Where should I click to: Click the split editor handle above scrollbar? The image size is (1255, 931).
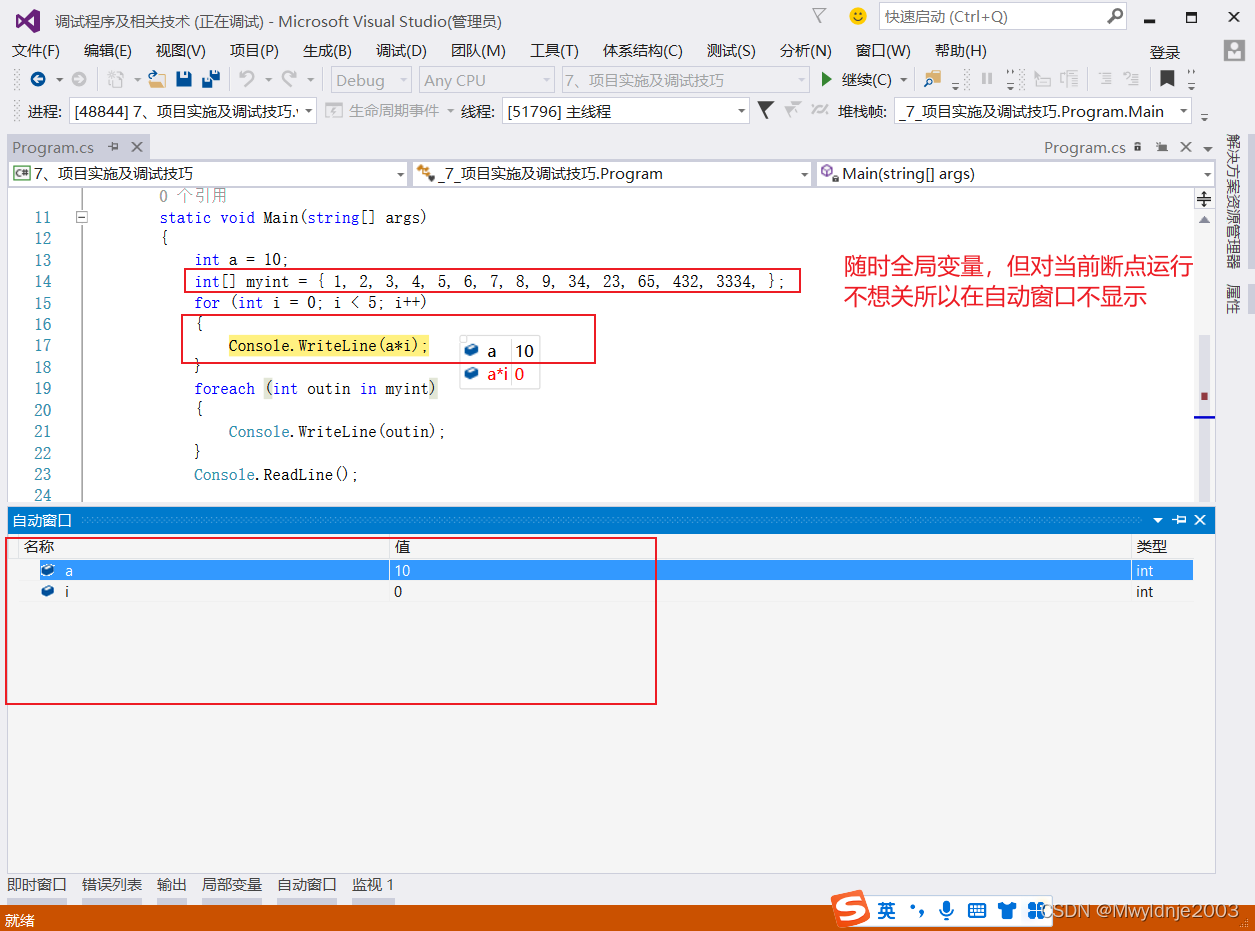pos(1204,199)
